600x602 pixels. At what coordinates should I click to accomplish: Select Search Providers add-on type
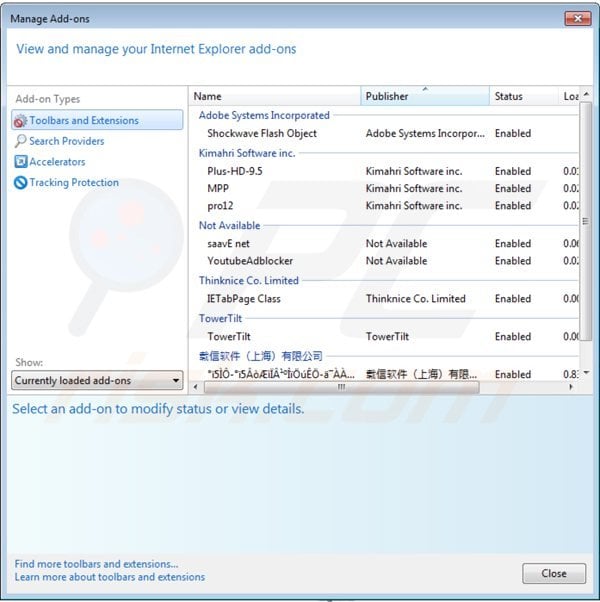66,141
